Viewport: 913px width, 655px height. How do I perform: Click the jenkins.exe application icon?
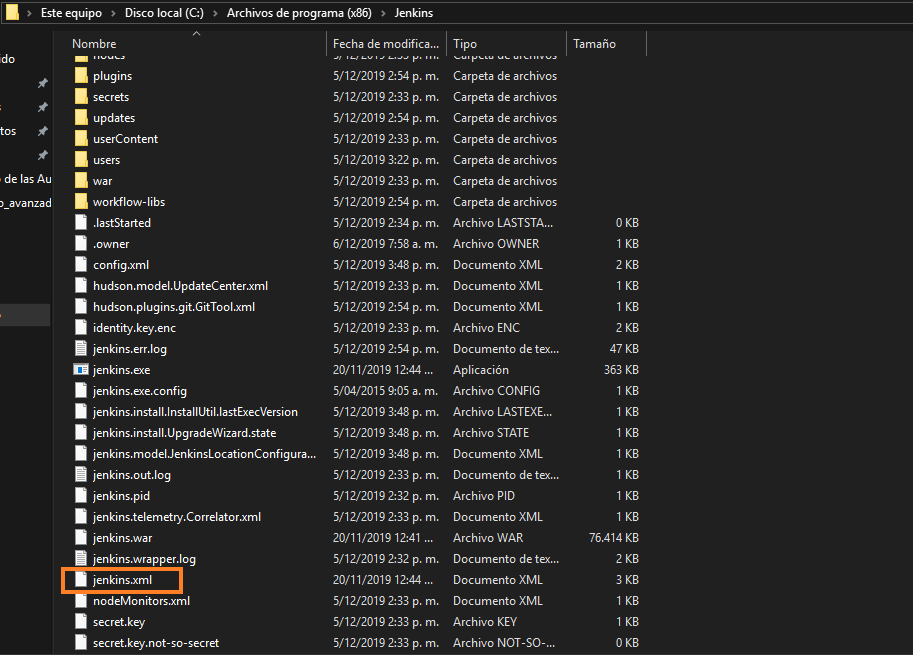pyautogui.click(x=81, y=370)
